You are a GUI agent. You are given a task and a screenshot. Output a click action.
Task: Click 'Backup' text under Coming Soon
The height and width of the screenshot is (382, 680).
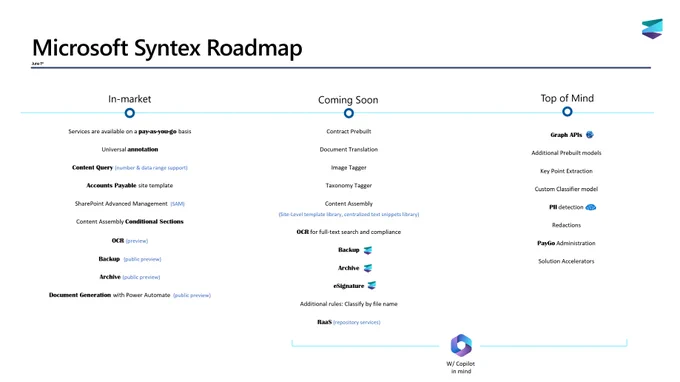pos(349,250)
